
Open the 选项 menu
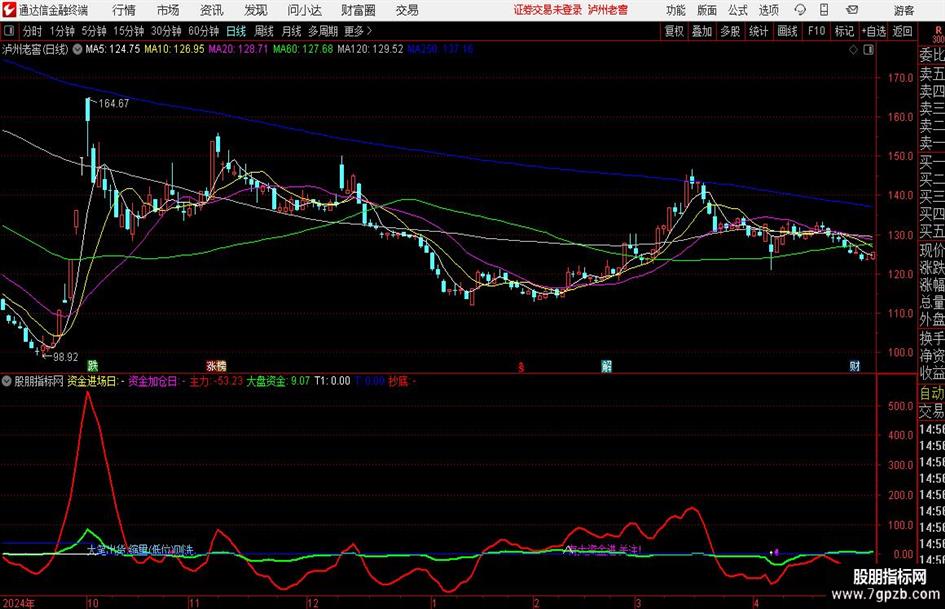pos(768,10)
